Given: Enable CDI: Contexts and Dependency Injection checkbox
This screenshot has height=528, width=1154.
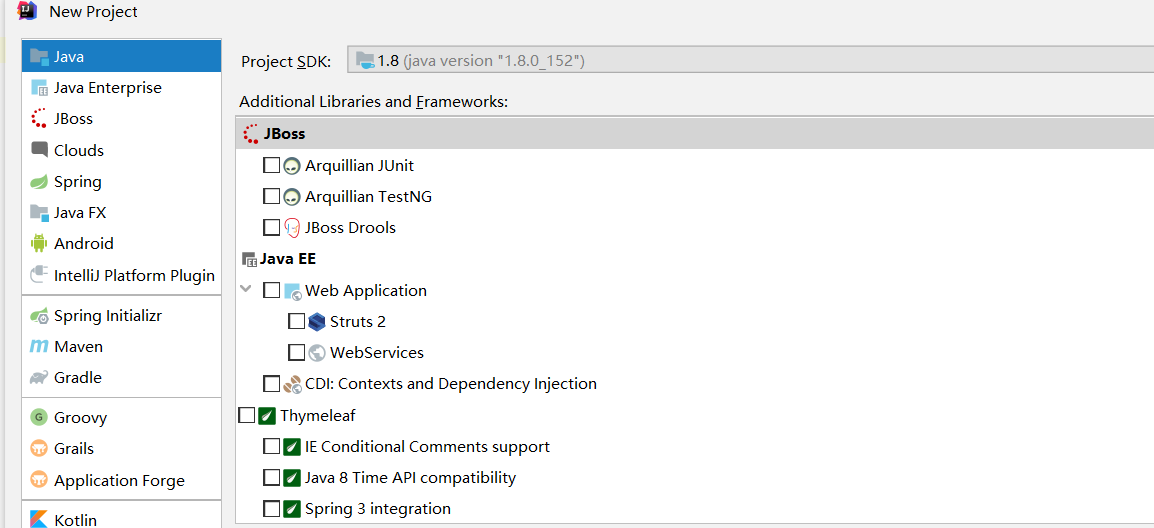Looking at the screenshot, I should [272, 383].
